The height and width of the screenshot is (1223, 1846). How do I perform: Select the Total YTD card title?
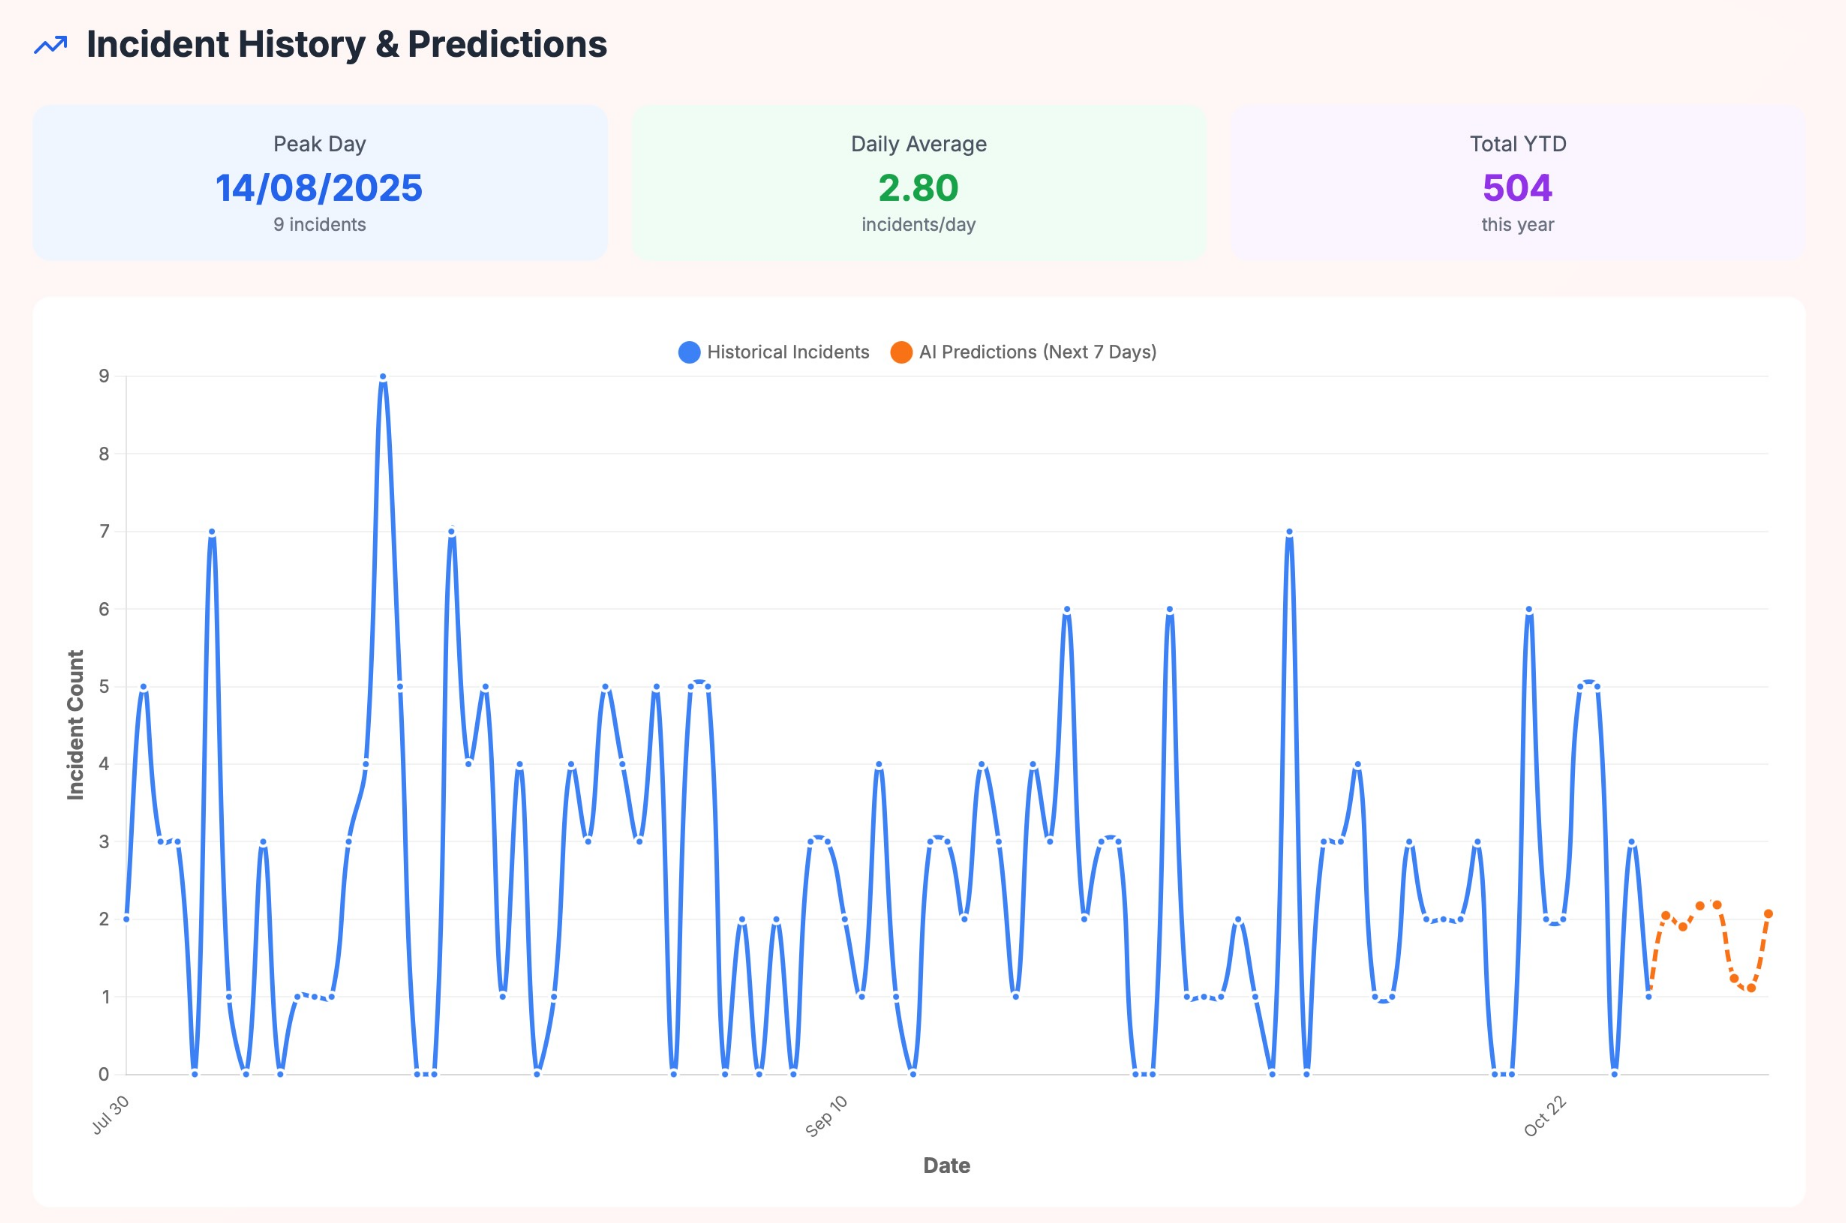coord(1517,144)
